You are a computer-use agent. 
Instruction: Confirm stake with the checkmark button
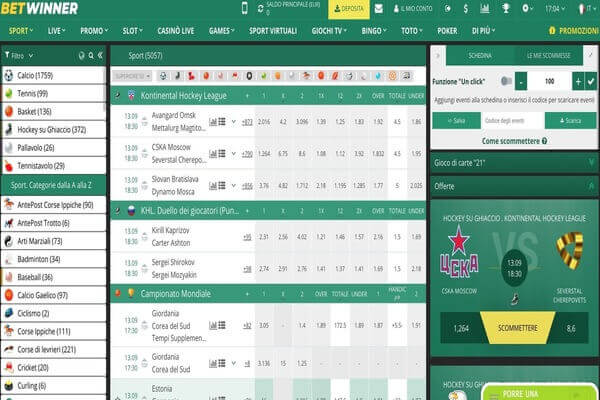[591, 81]
